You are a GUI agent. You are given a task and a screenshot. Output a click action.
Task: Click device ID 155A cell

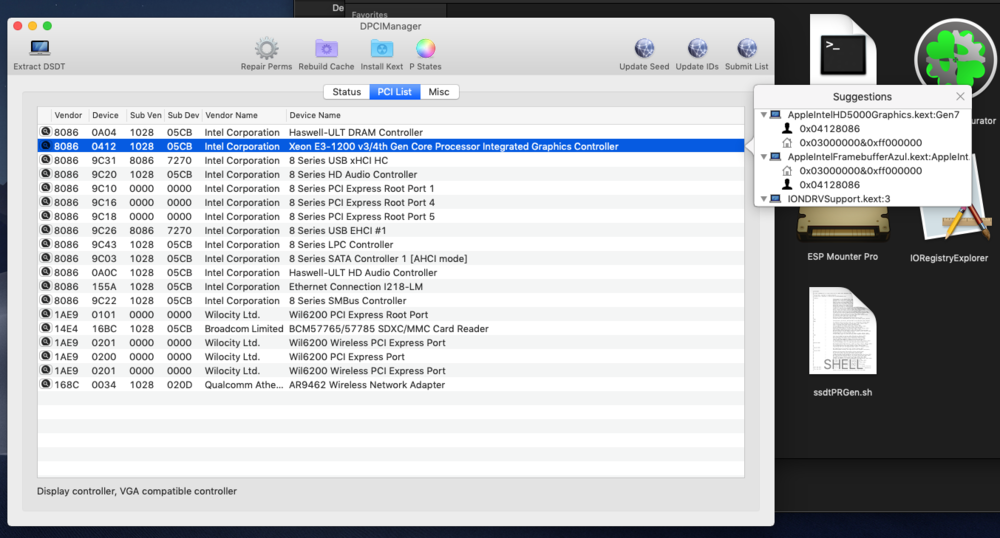click(103, 287)
